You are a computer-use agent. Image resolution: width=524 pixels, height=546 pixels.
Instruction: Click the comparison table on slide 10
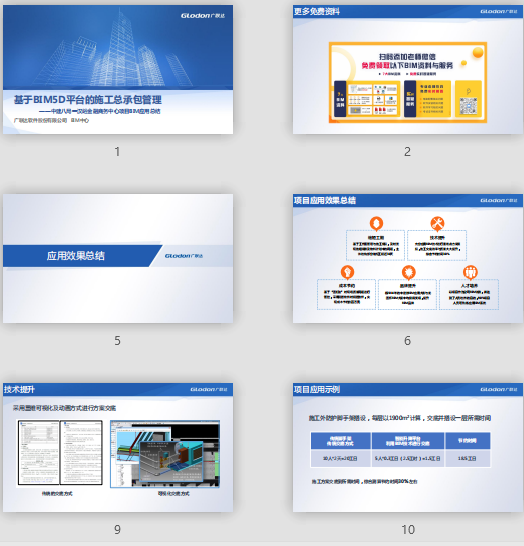400,450
